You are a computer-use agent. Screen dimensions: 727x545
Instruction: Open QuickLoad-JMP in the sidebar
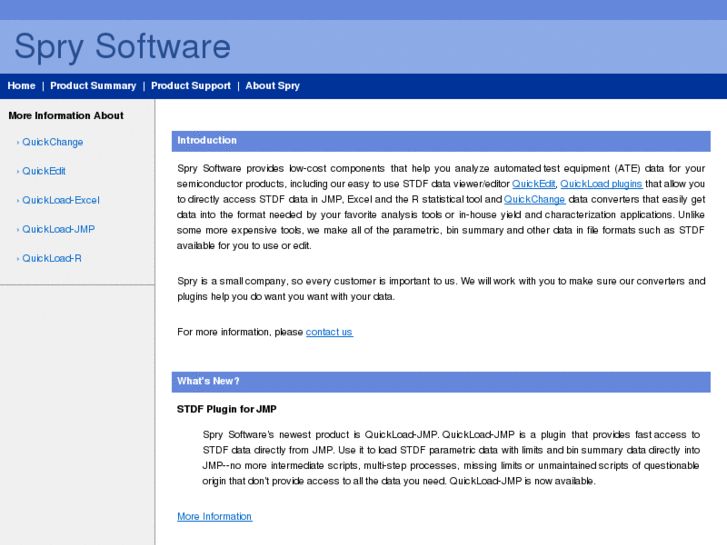pos(58,229)
